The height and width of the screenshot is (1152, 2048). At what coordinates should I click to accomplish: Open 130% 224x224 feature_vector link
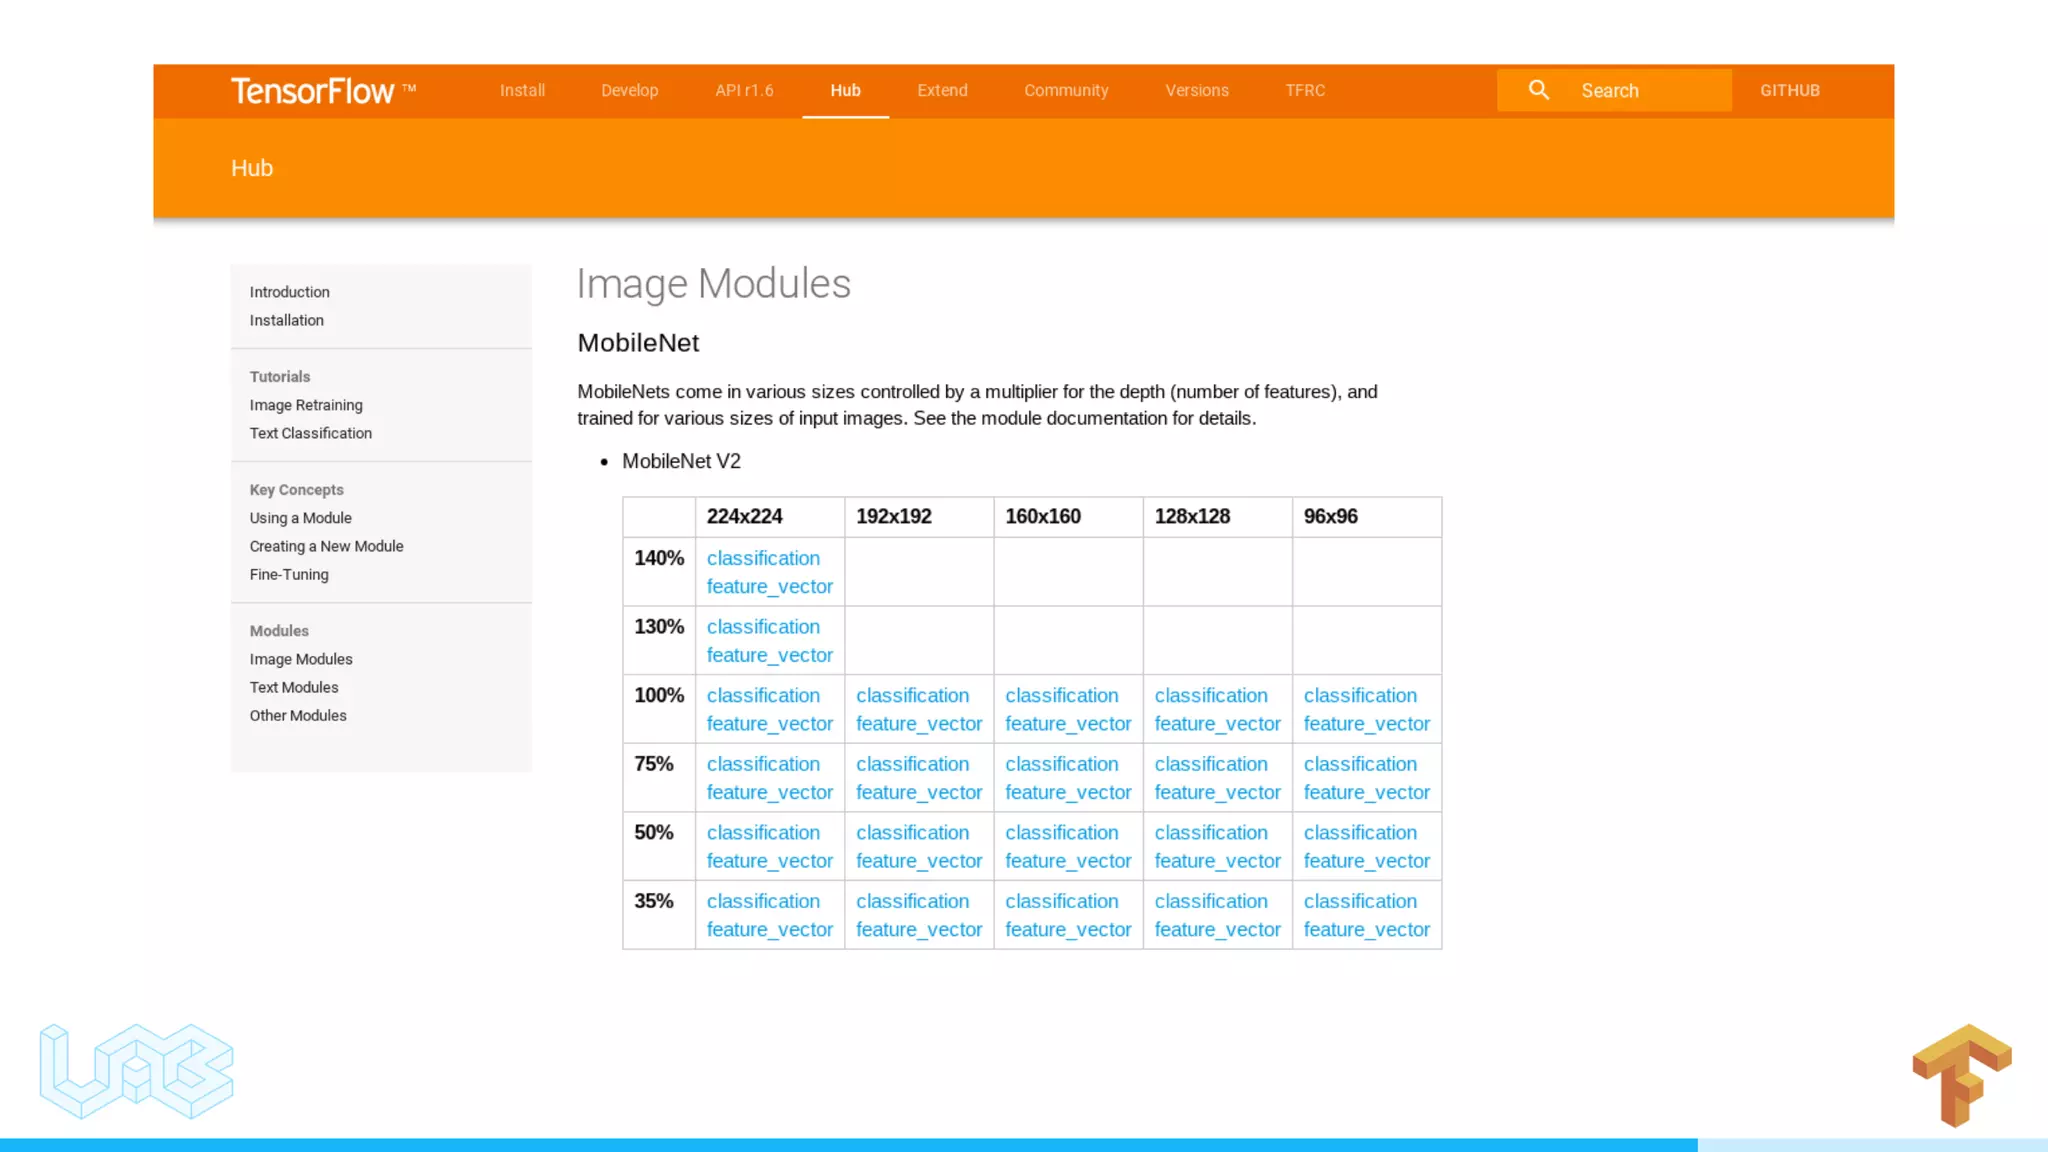(769, 655)
